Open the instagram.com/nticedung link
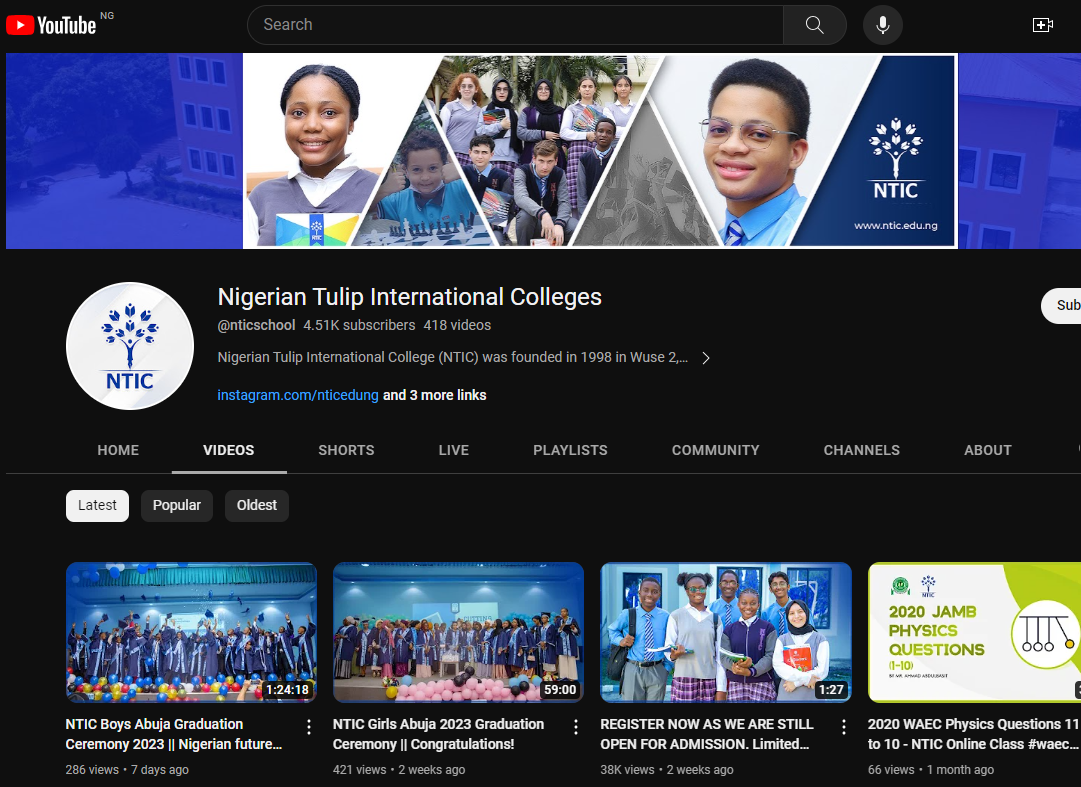 click(298, 395)
